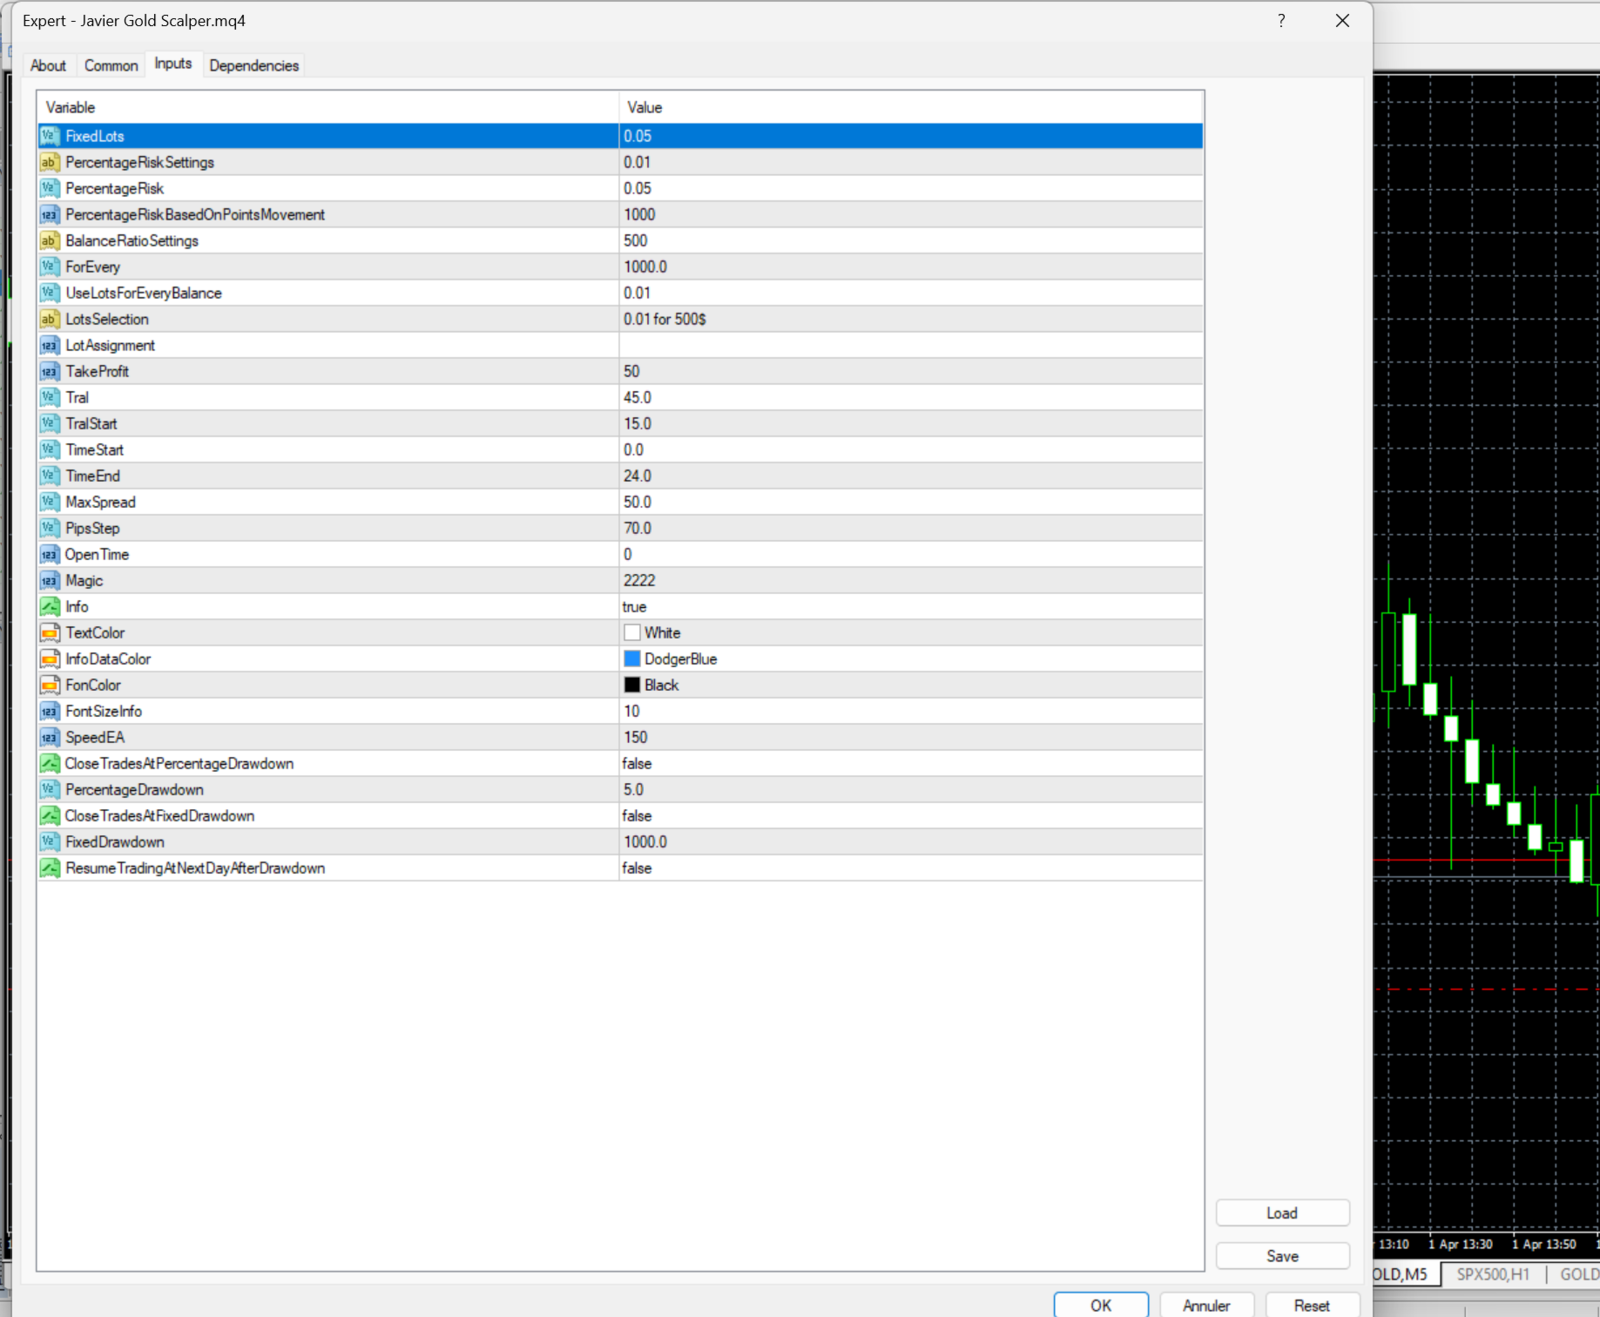Click the ForEvery row icon
1600x1317 pixels.
coord(49,267)
